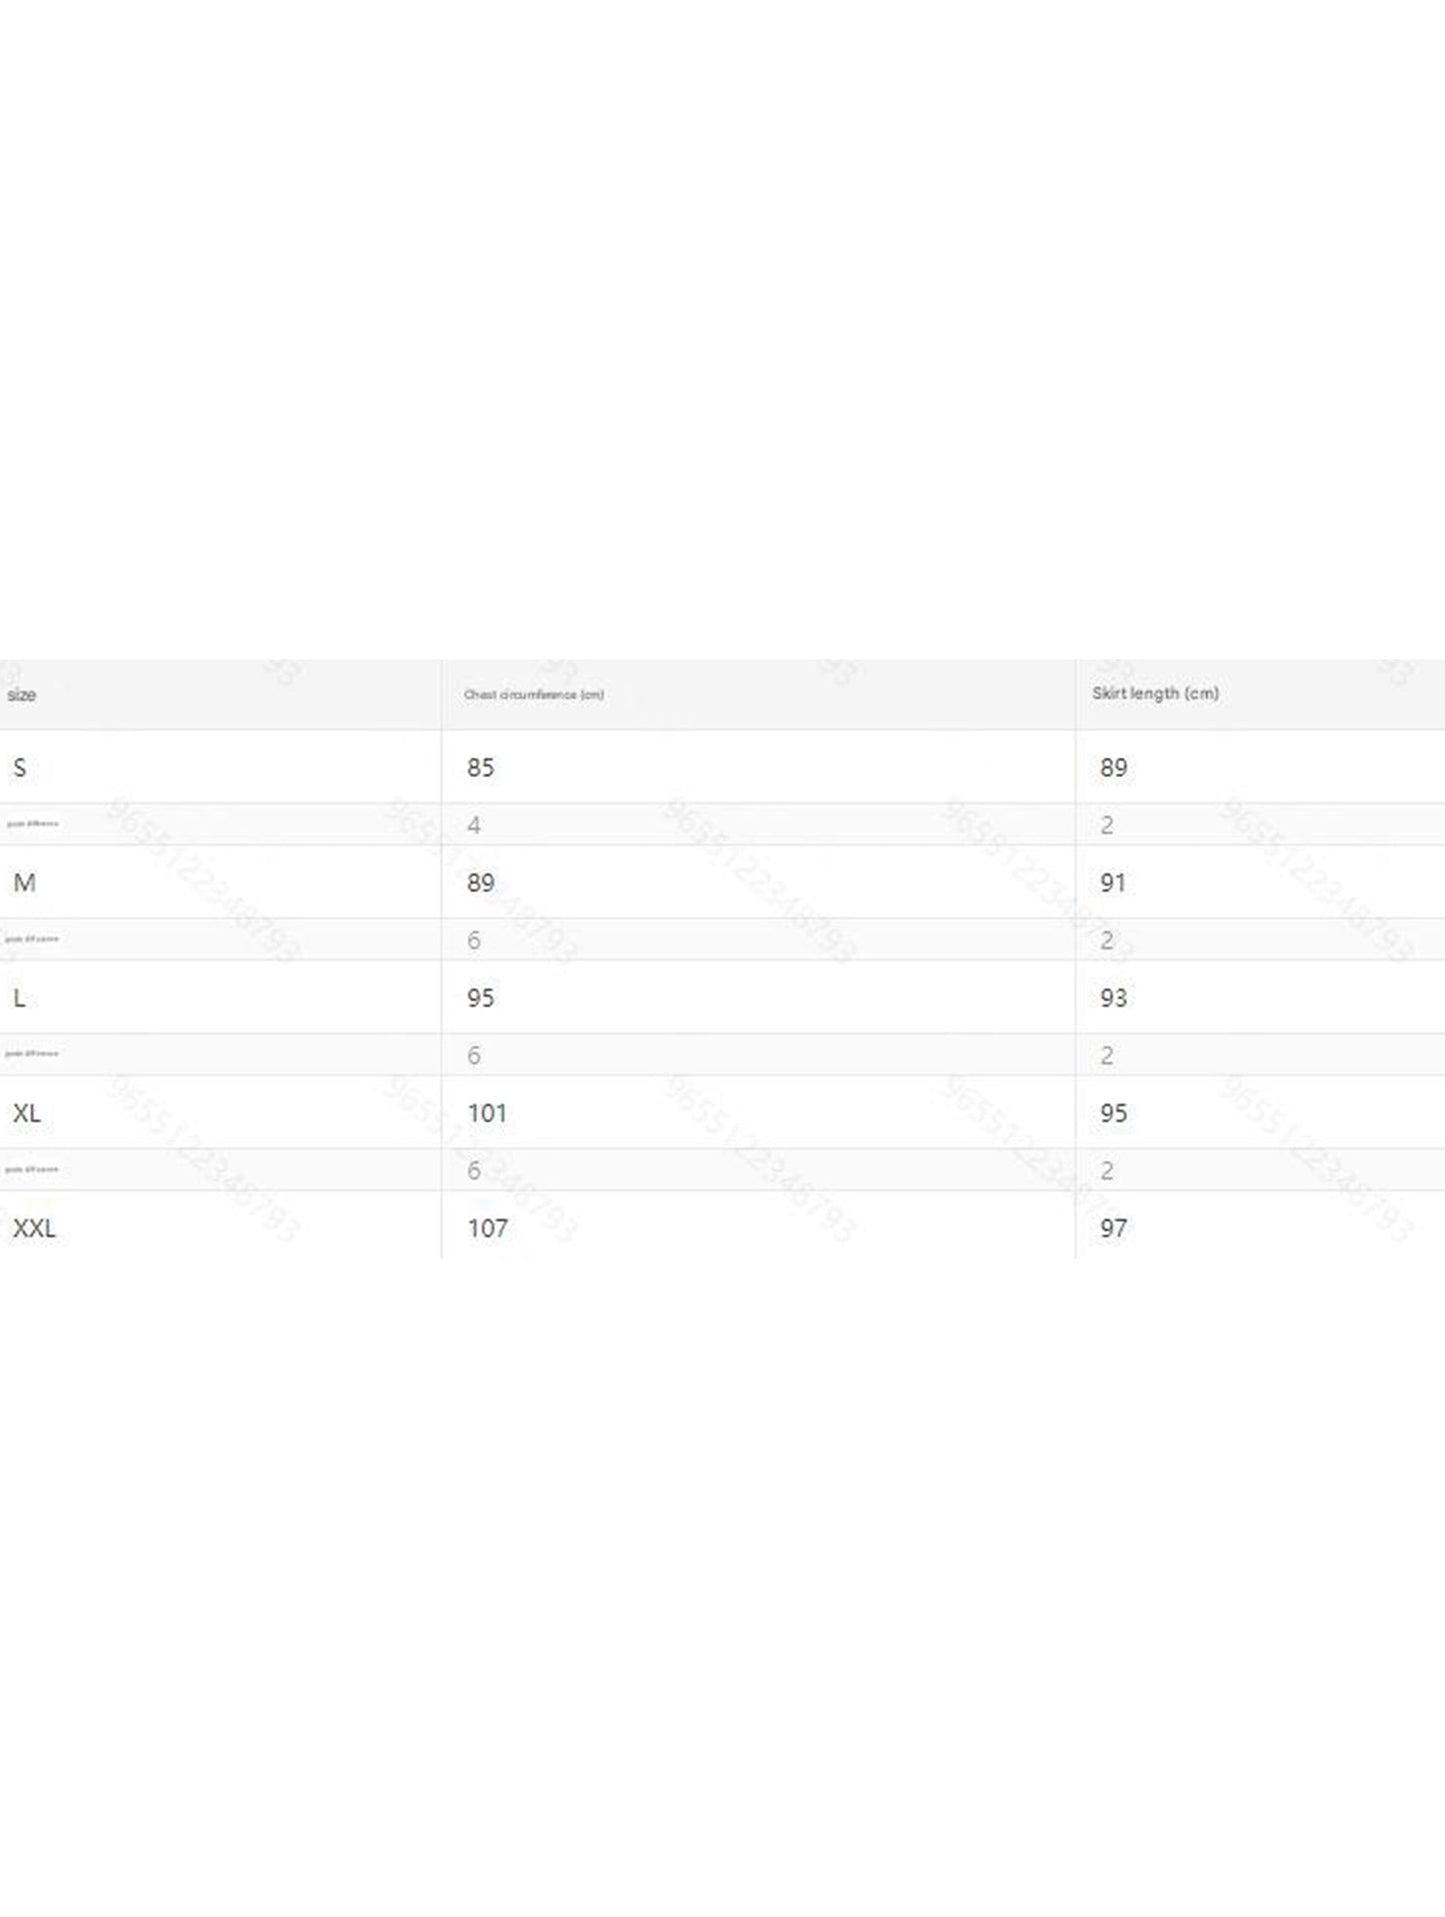Select the L size label cell

point(19,998)
